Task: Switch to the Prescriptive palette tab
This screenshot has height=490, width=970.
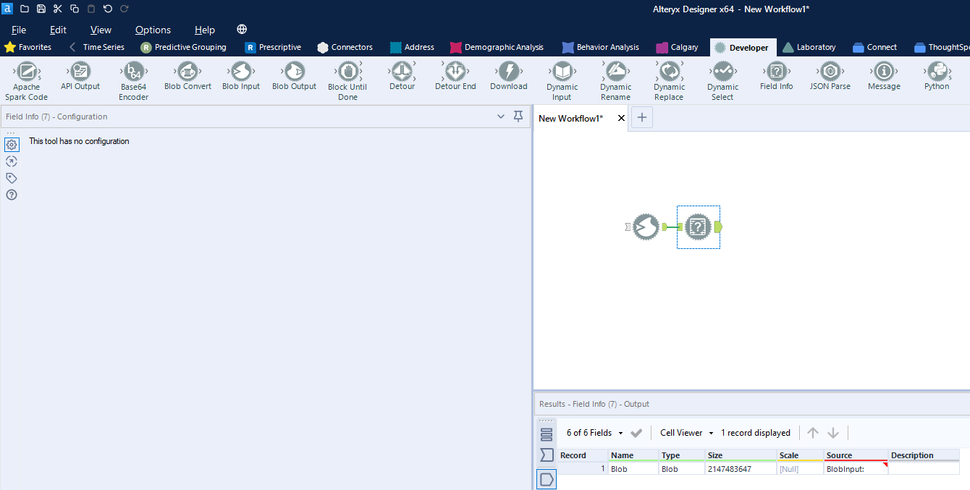Action: coord(273,47)
